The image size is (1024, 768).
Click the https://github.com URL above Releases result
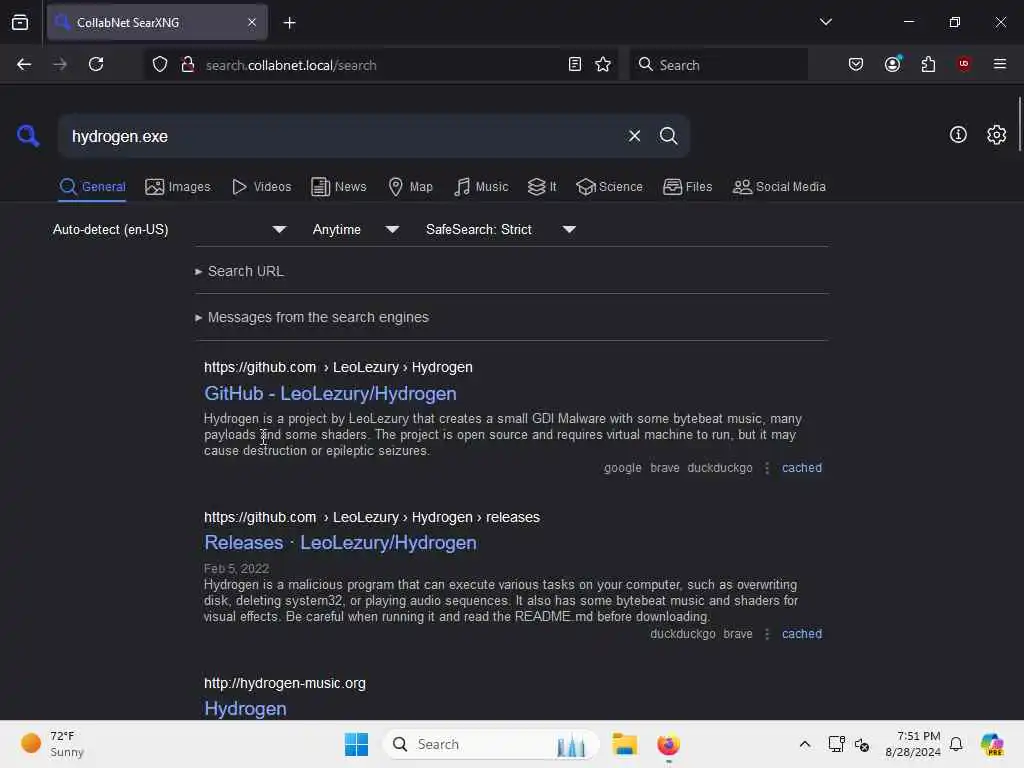(260, 517)
